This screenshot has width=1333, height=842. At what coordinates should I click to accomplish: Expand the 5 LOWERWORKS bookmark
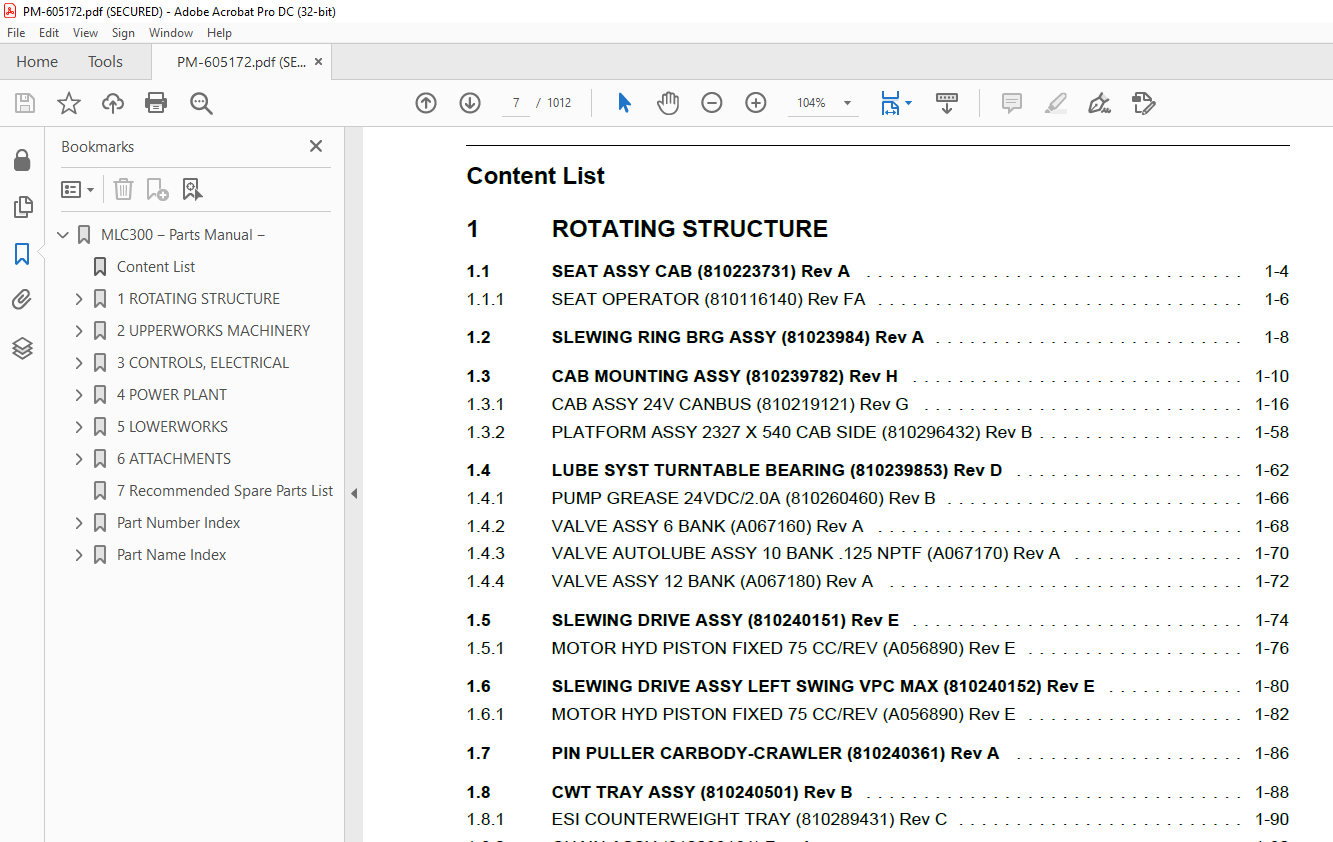click(x=79, y=427)
